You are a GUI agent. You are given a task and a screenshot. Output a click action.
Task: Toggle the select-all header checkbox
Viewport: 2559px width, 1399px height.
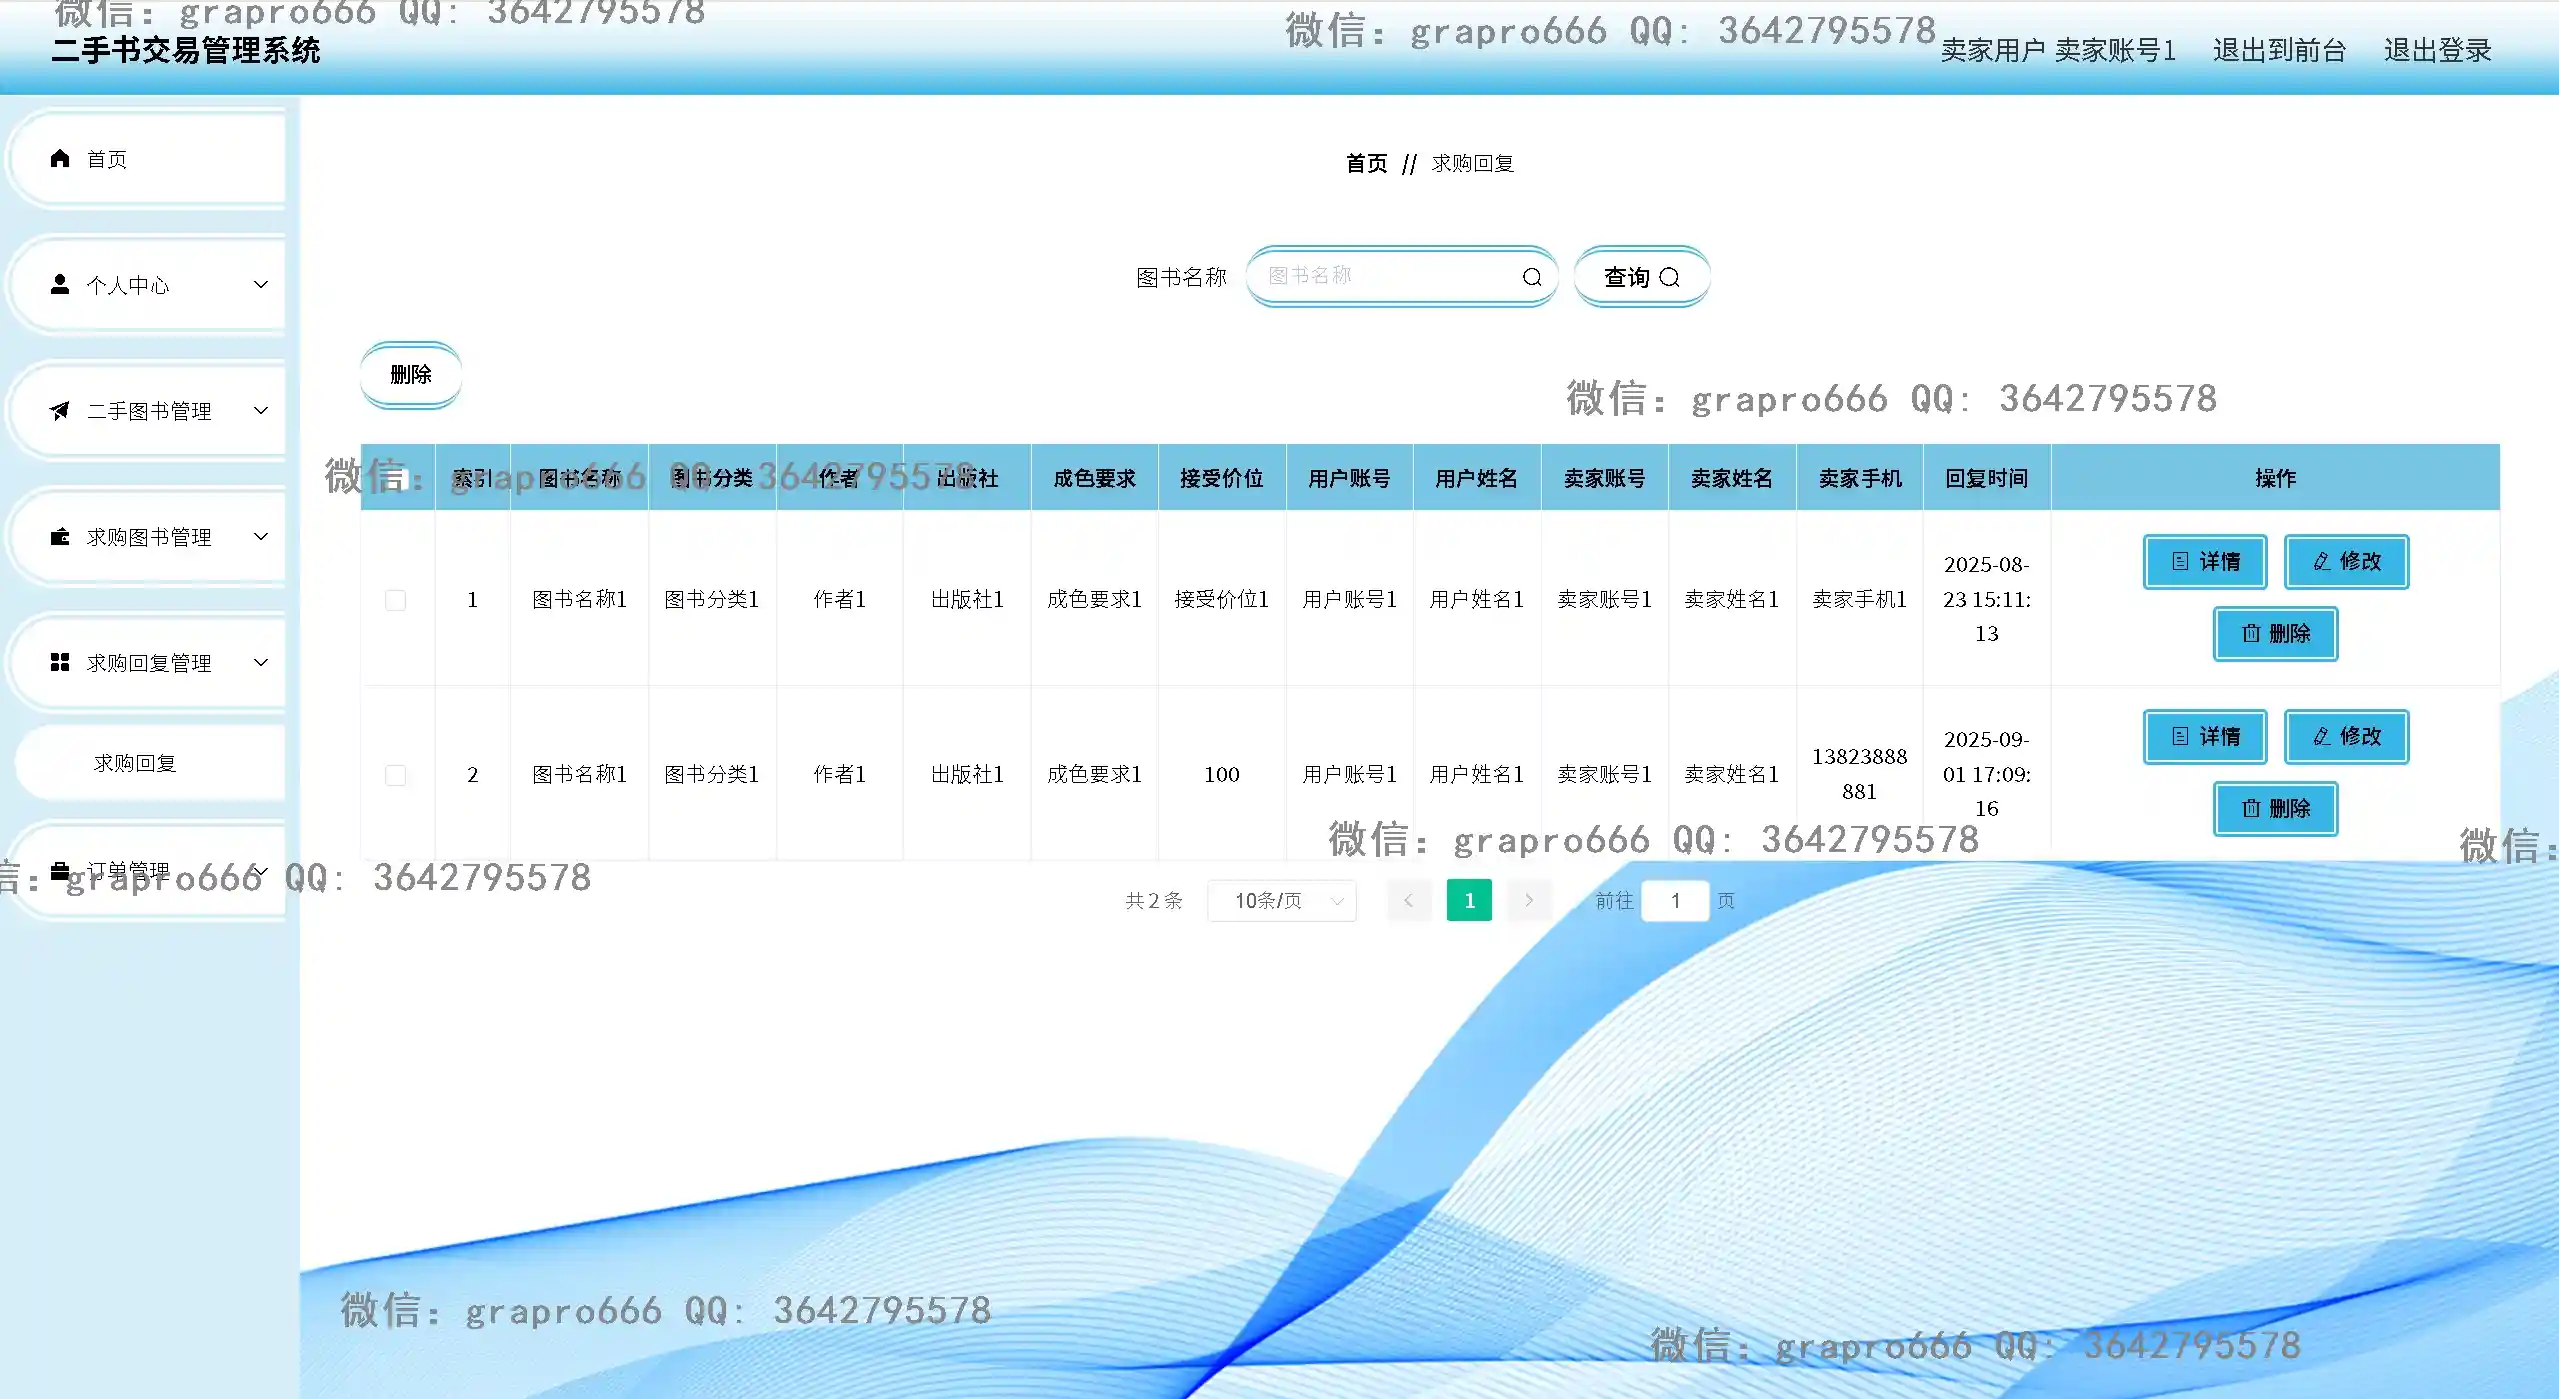click(x=398, y=478)
